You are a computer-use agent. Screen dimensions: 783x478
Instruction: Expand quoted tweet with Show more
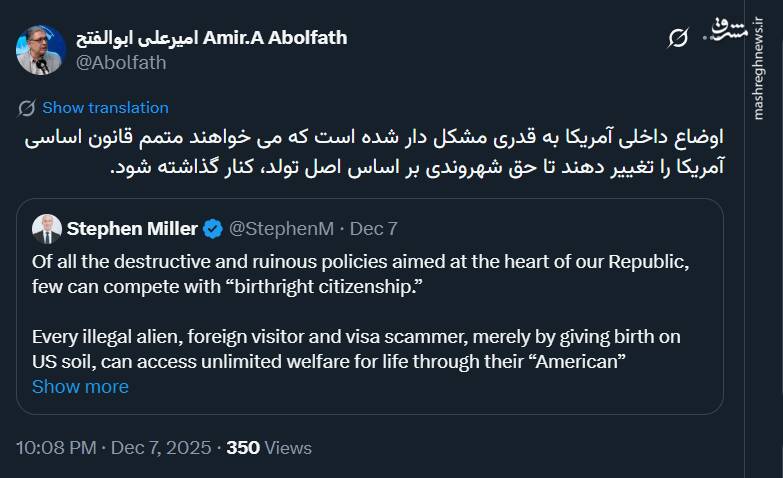(80, 386)
